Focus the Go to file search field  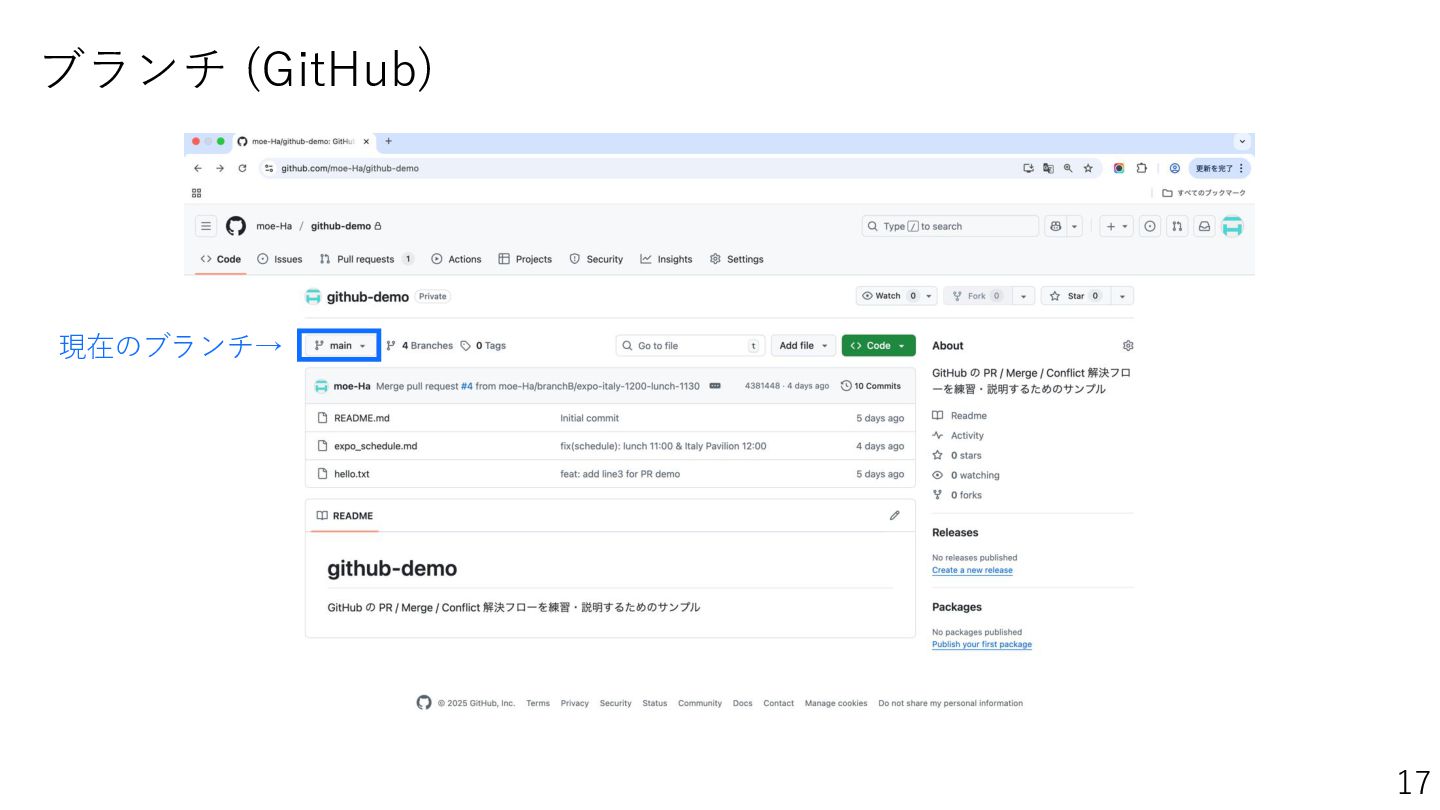coord(690,346)
